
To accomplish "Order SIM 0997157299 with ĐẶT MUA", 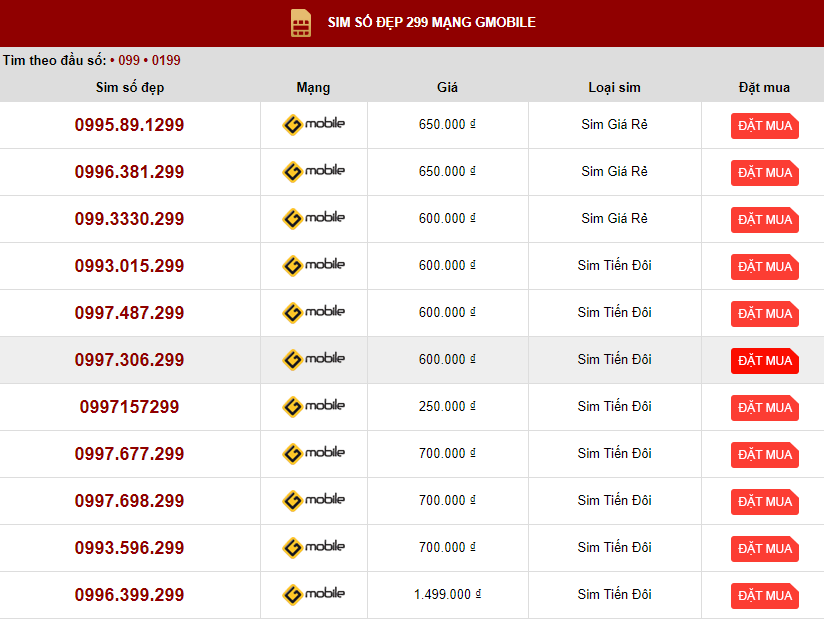I will 765,408.
